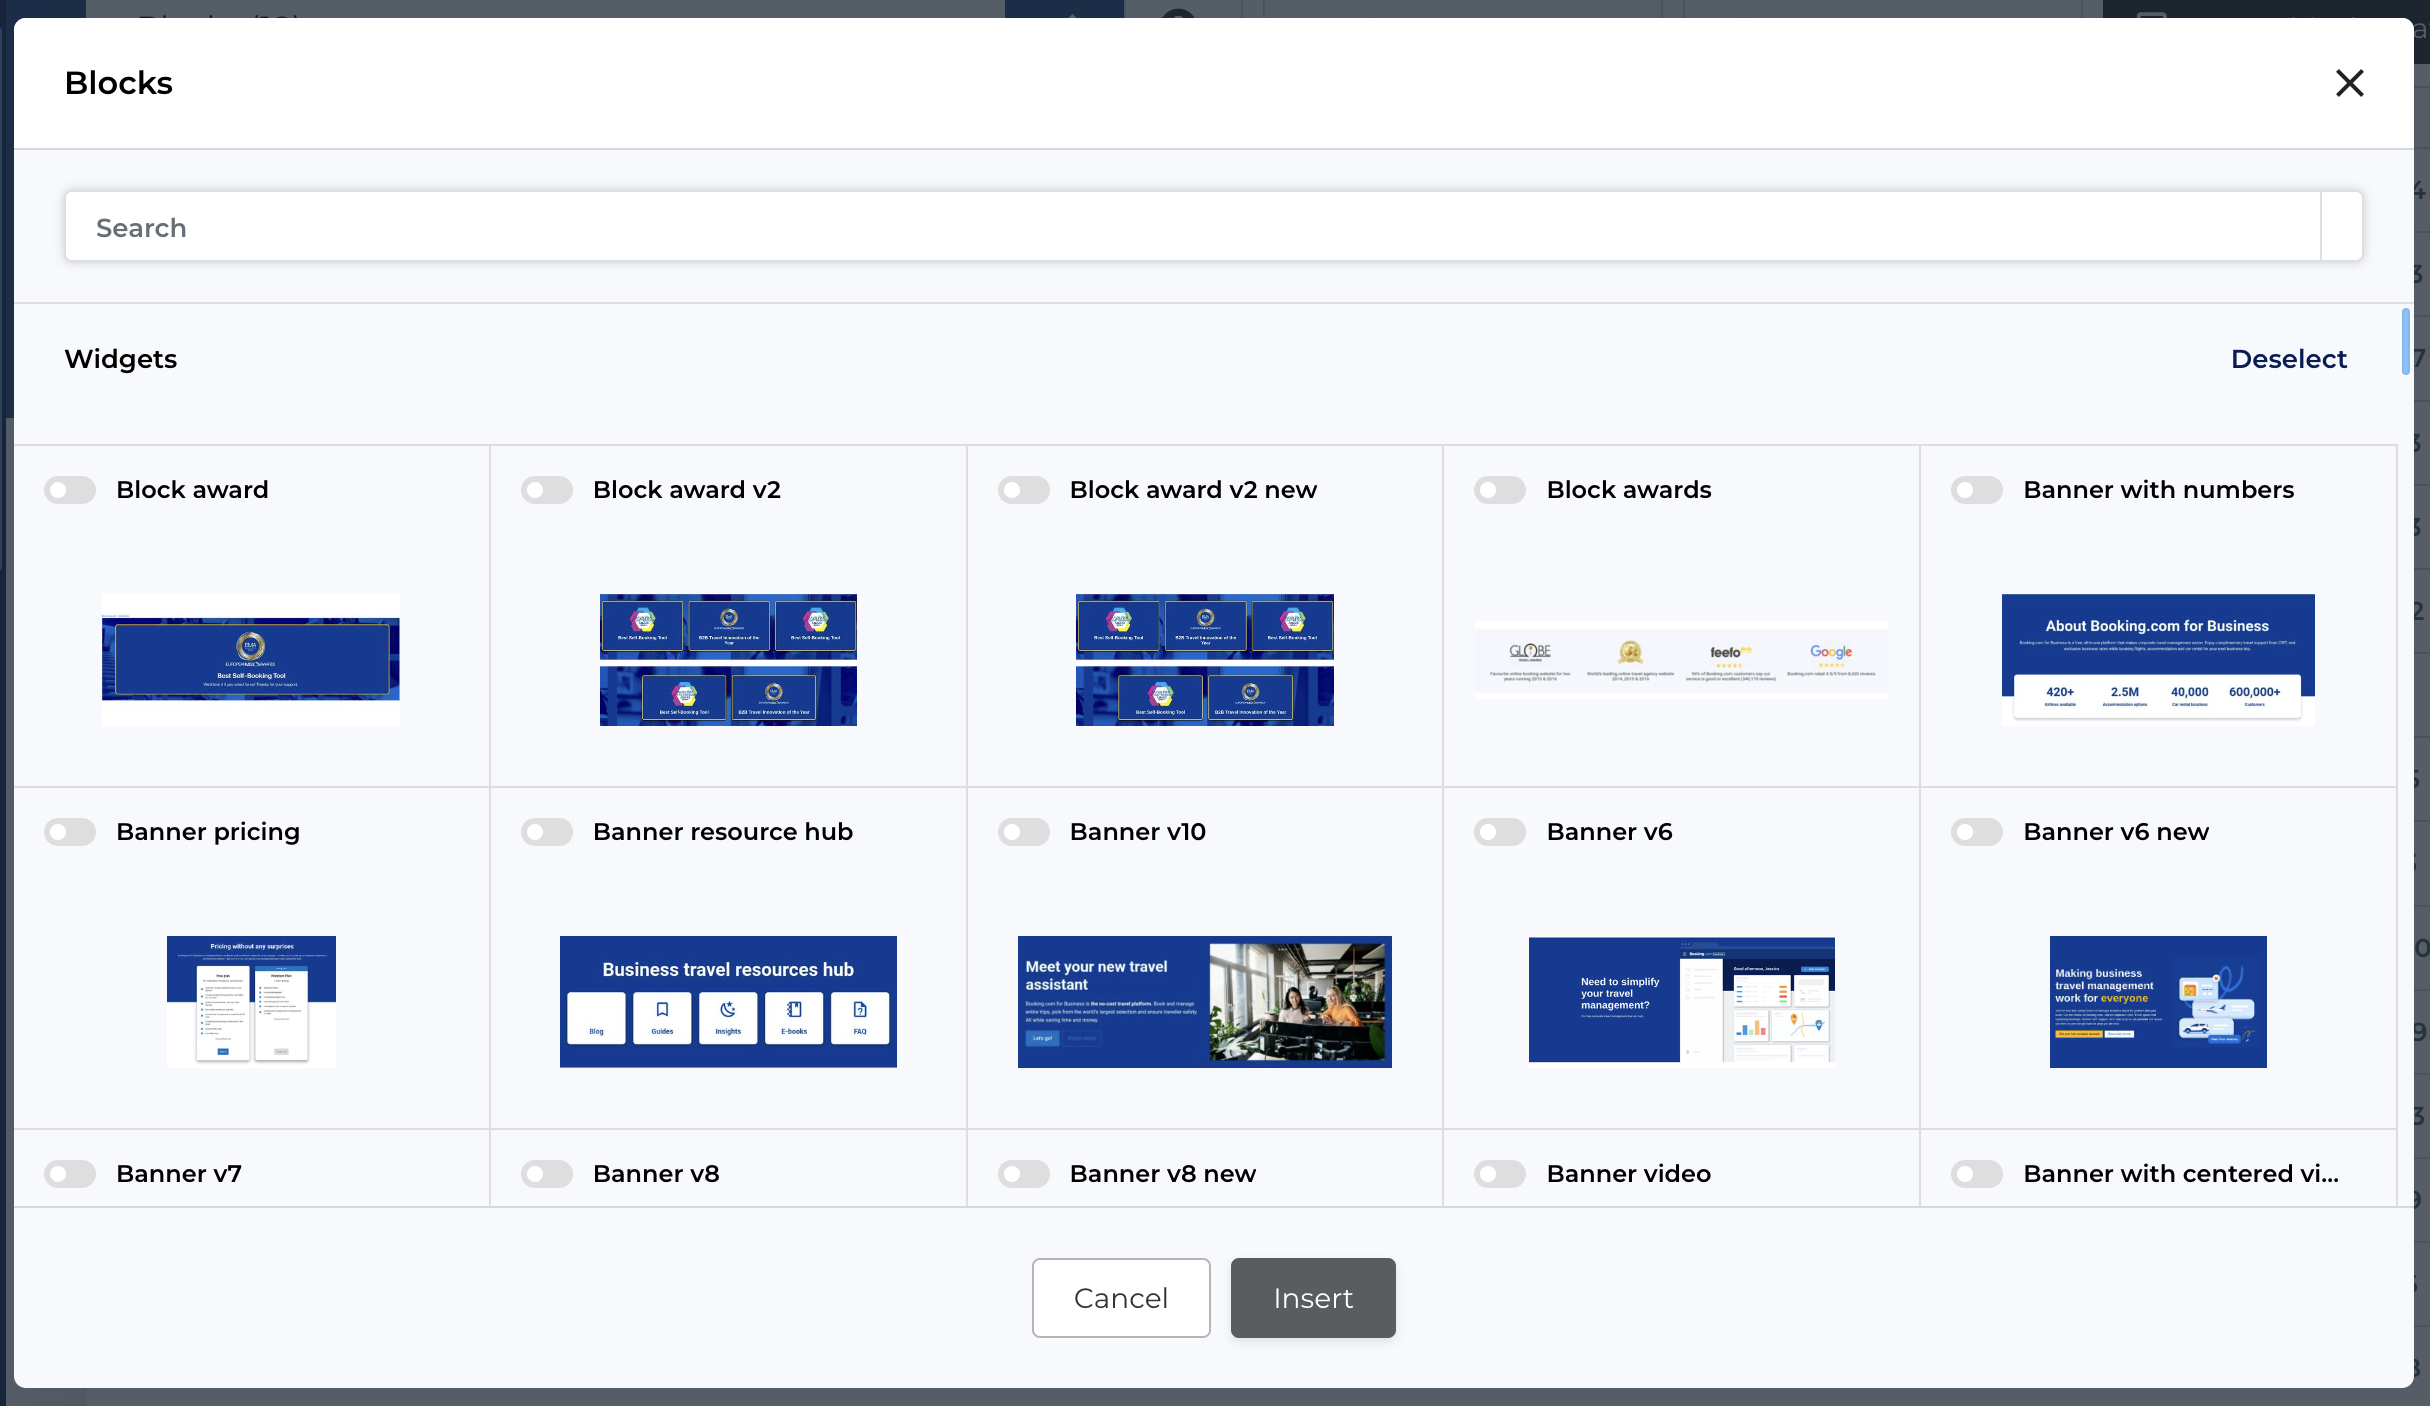Click the Deselect link for Widgets
Viewport: 2430px width, 1406px height.
click(x=2289, y=358)
